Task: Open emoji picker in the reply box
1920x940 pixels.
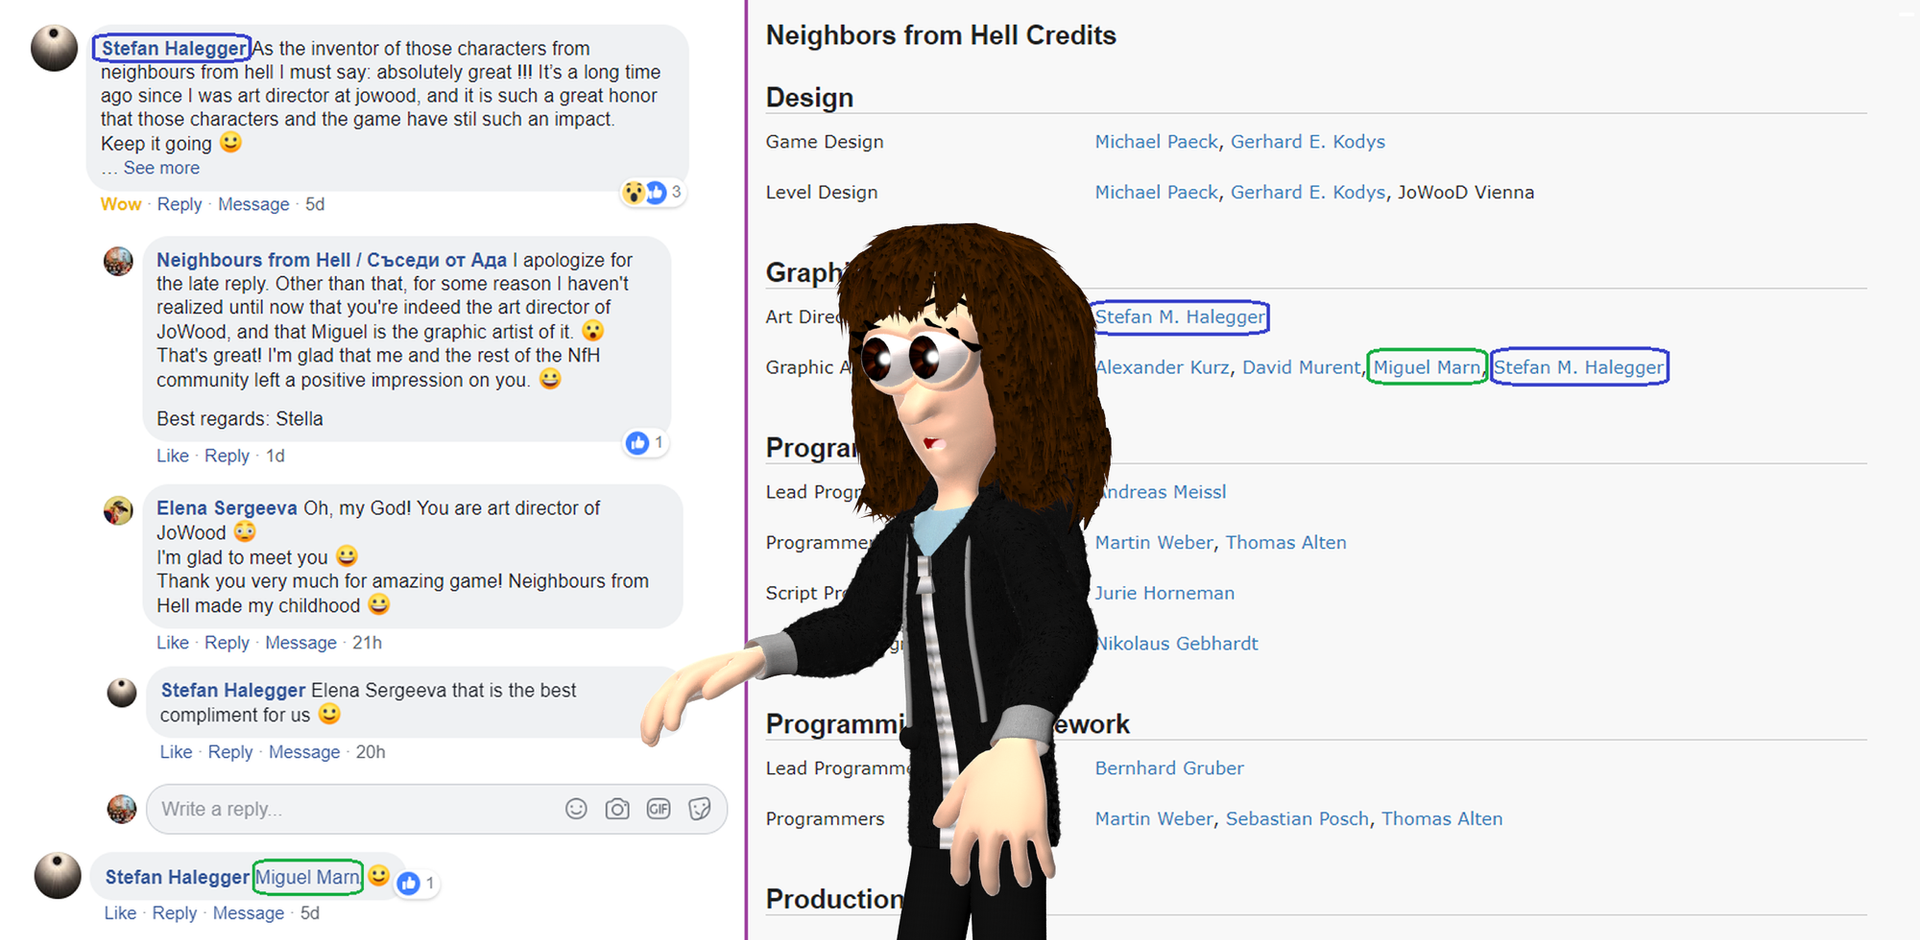Action: 576,809
